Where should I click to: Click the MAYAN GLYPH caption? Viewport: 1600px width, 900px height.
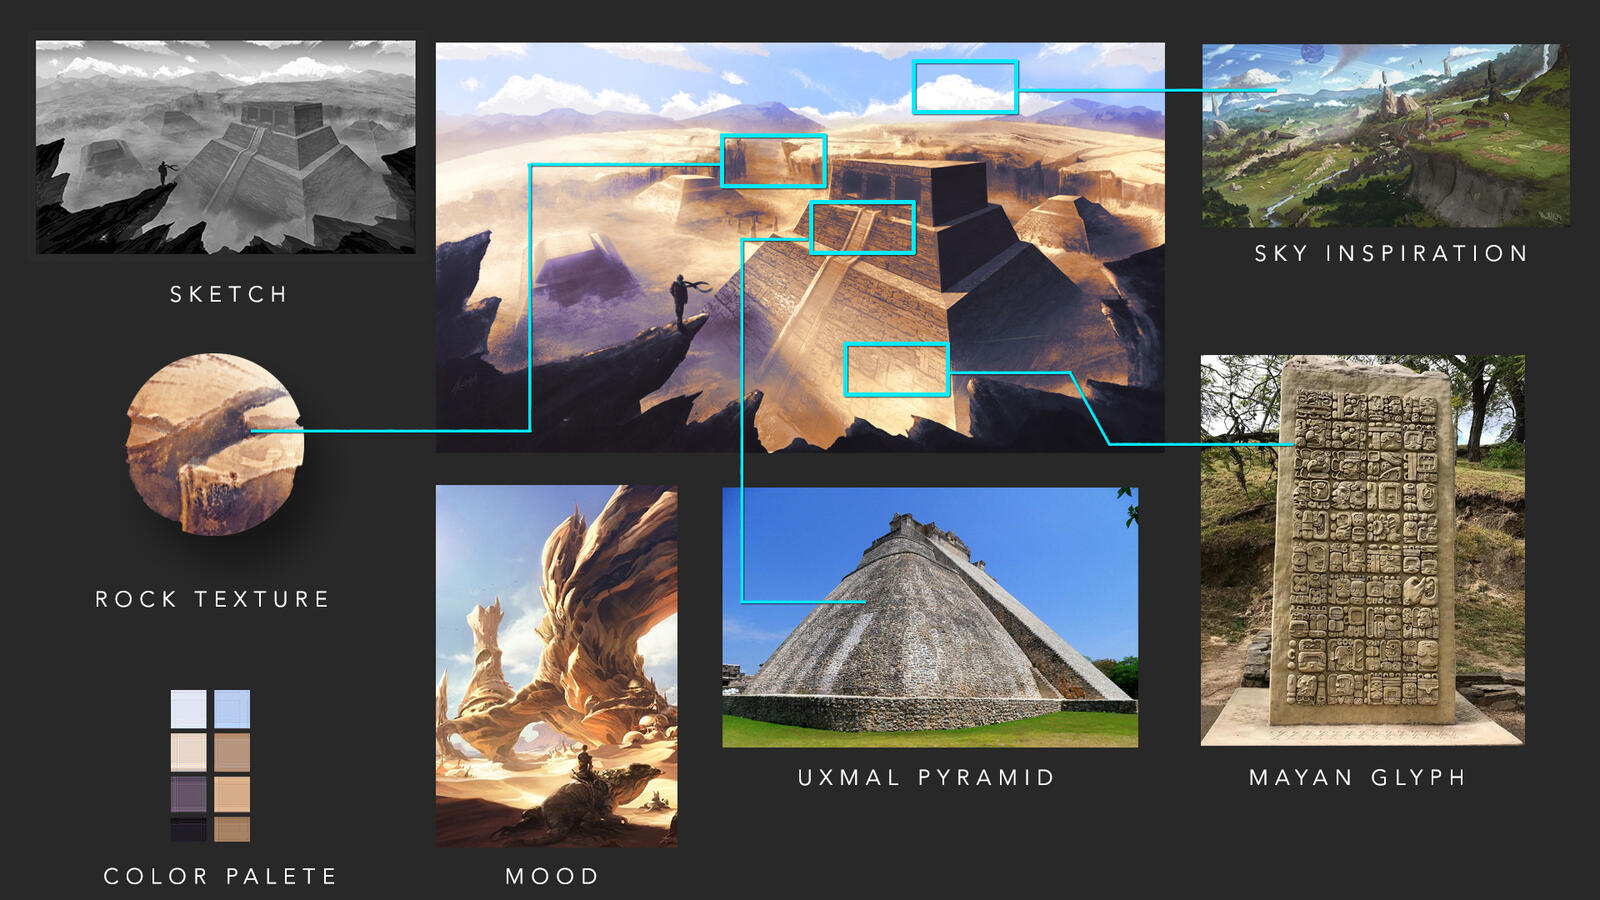tap(1357, 778)
